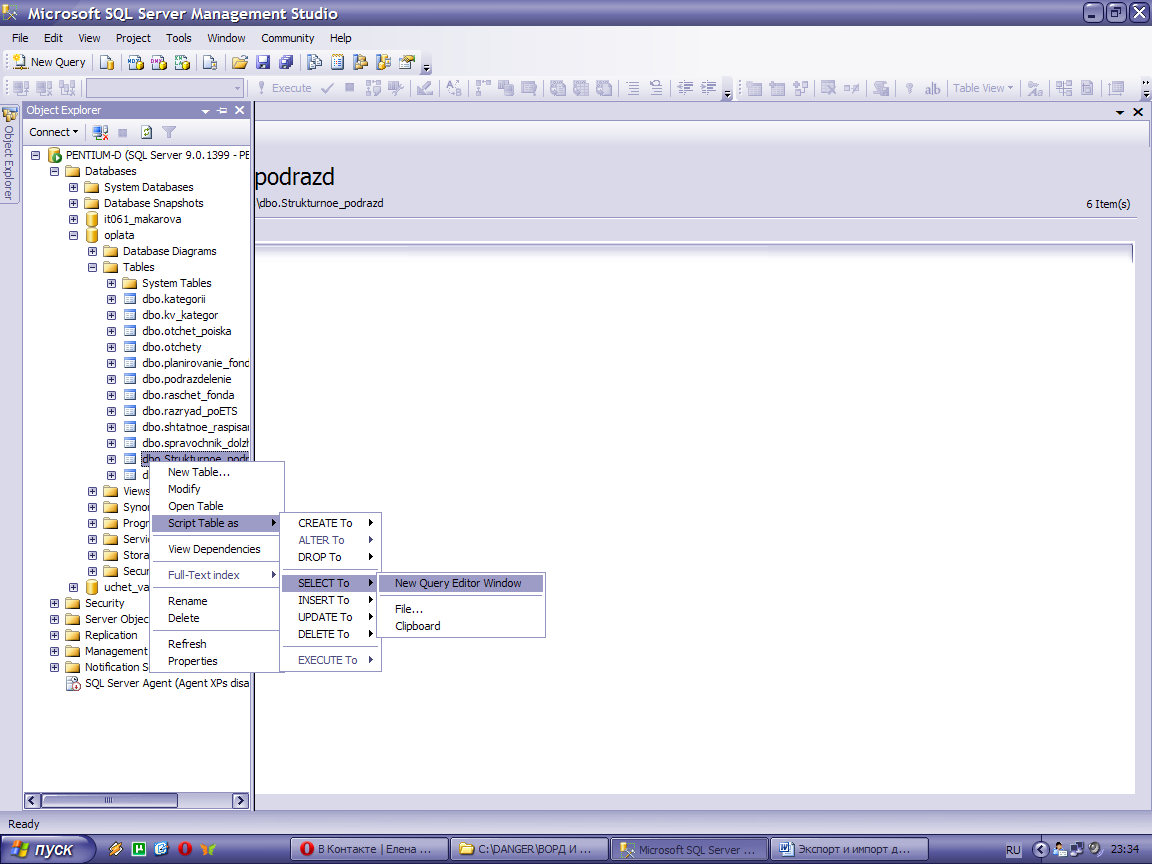The height and width of the screenshot is (864, 1152).
Task: Collapse the oplata database node
Action: pos(73,235)
